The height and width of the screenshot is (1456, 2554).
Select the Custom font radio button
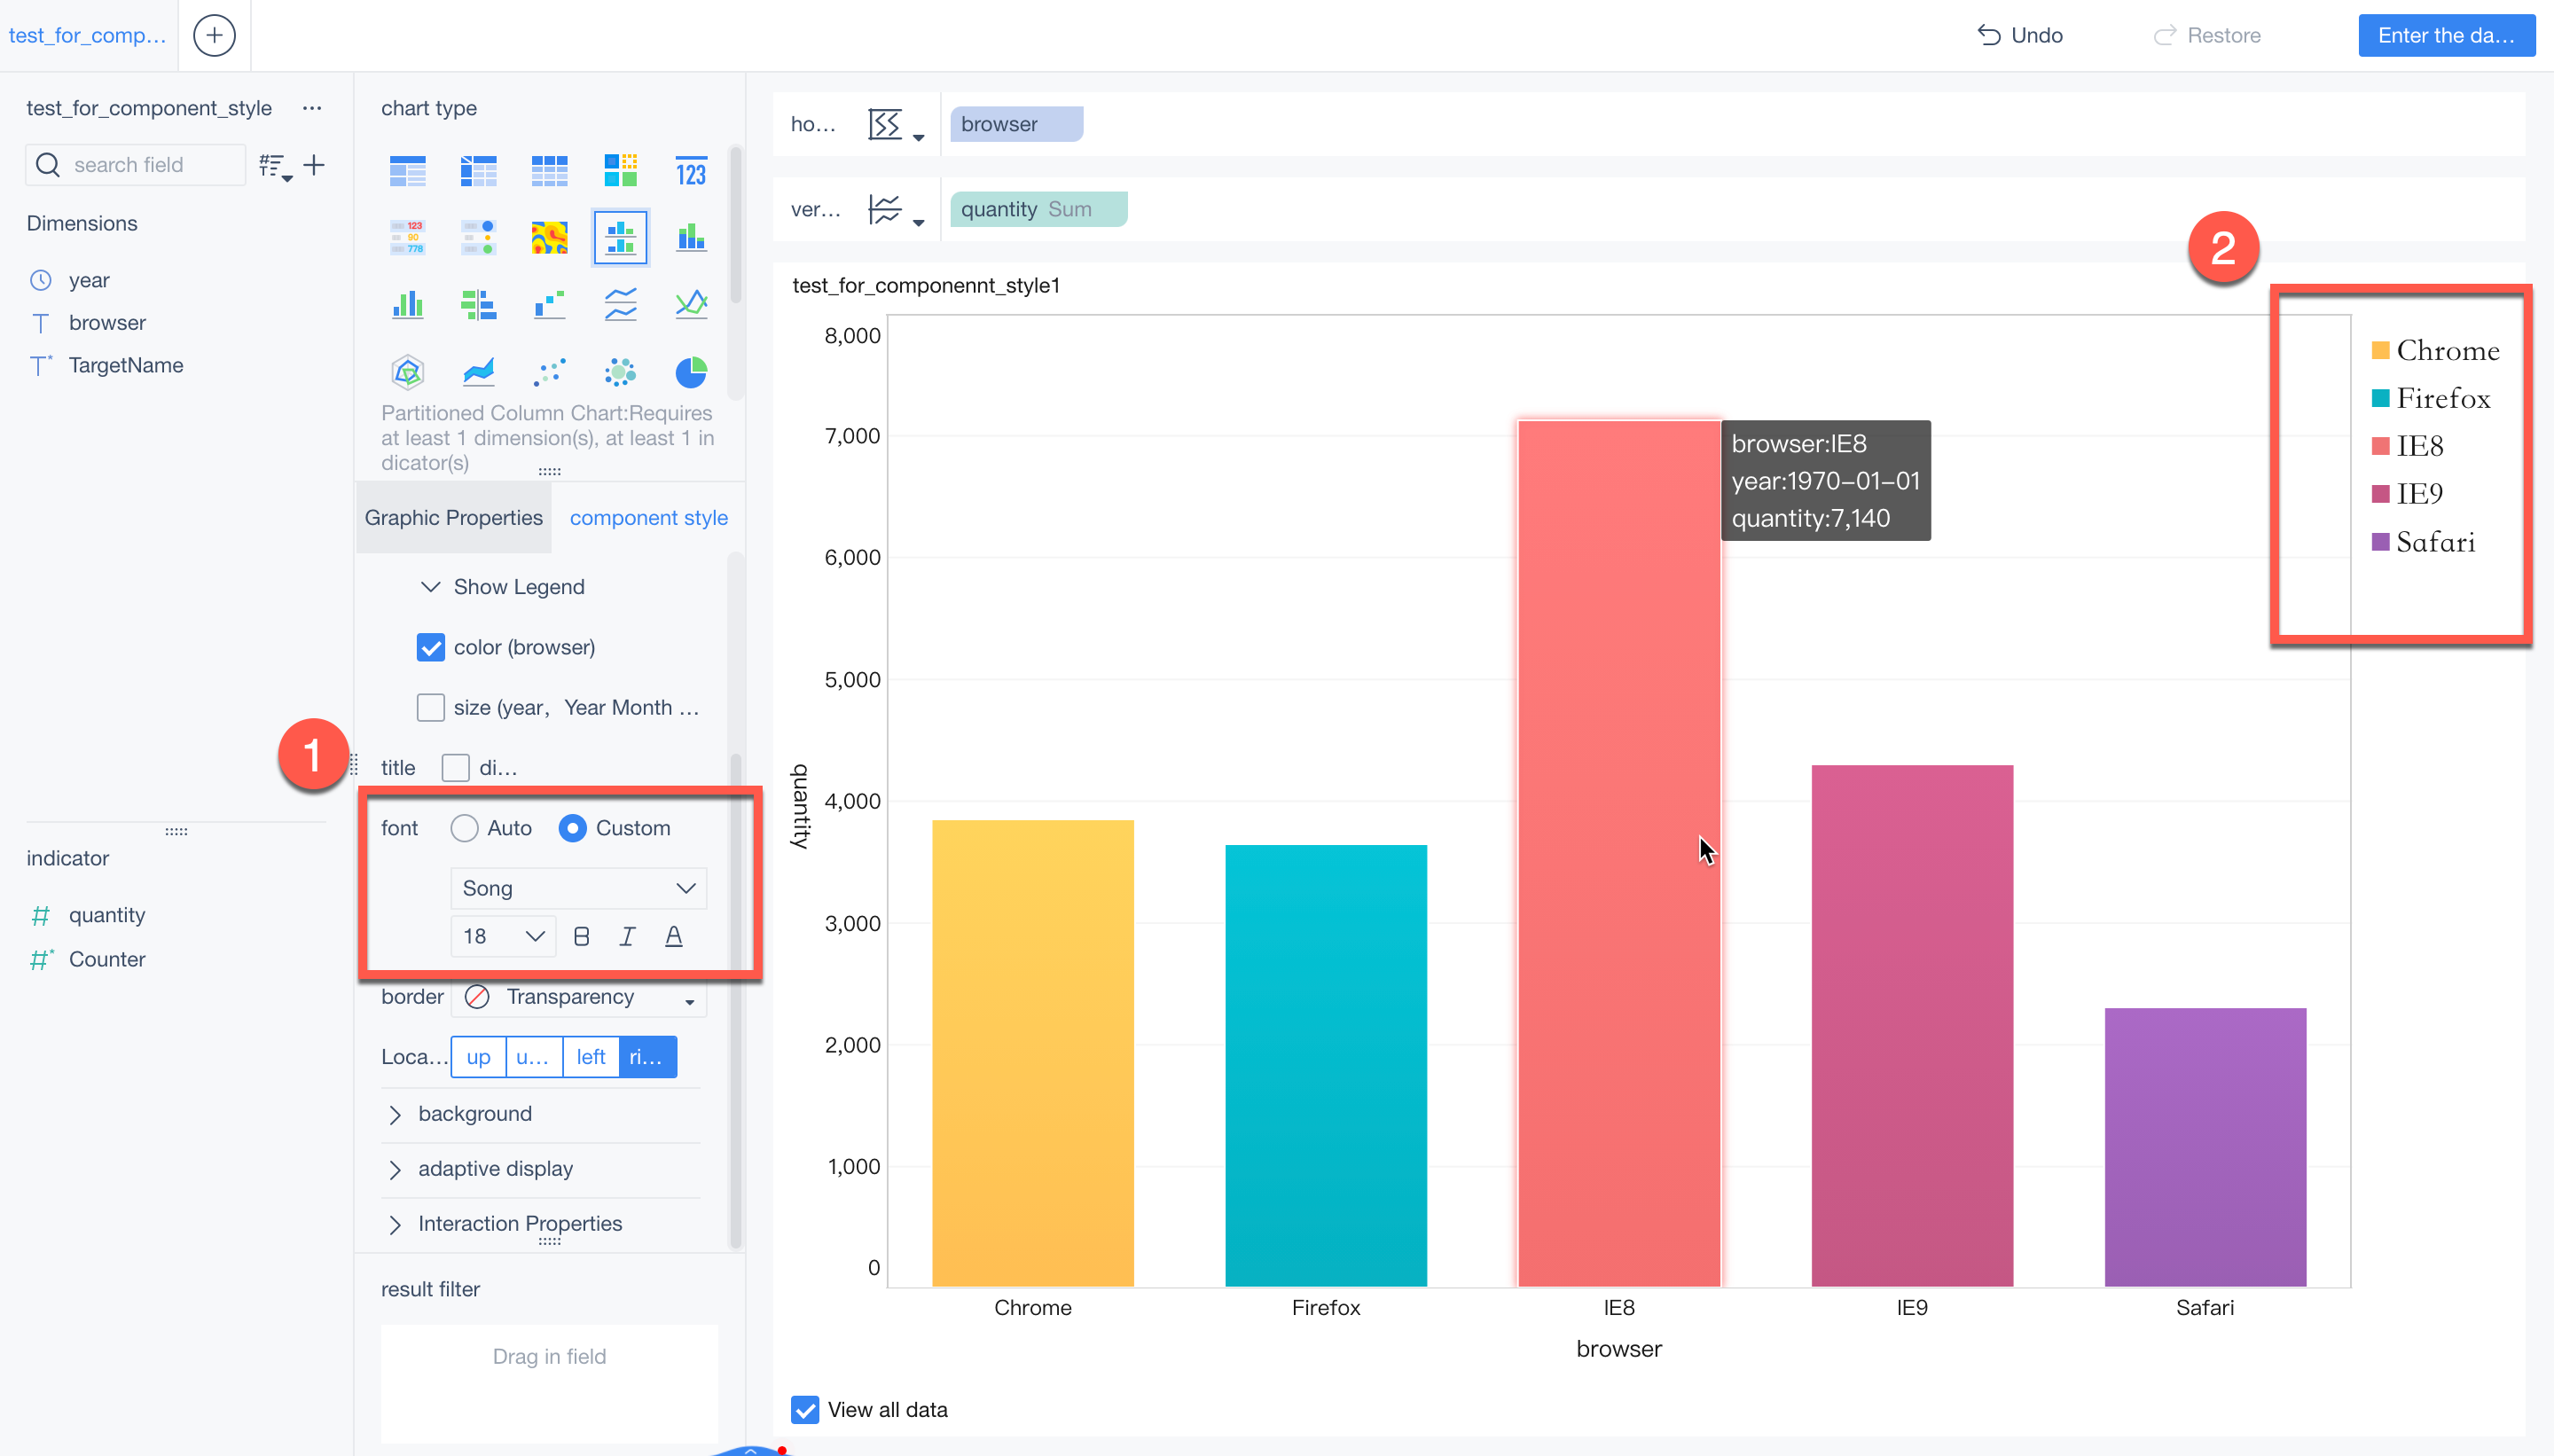tap(572, 828)
